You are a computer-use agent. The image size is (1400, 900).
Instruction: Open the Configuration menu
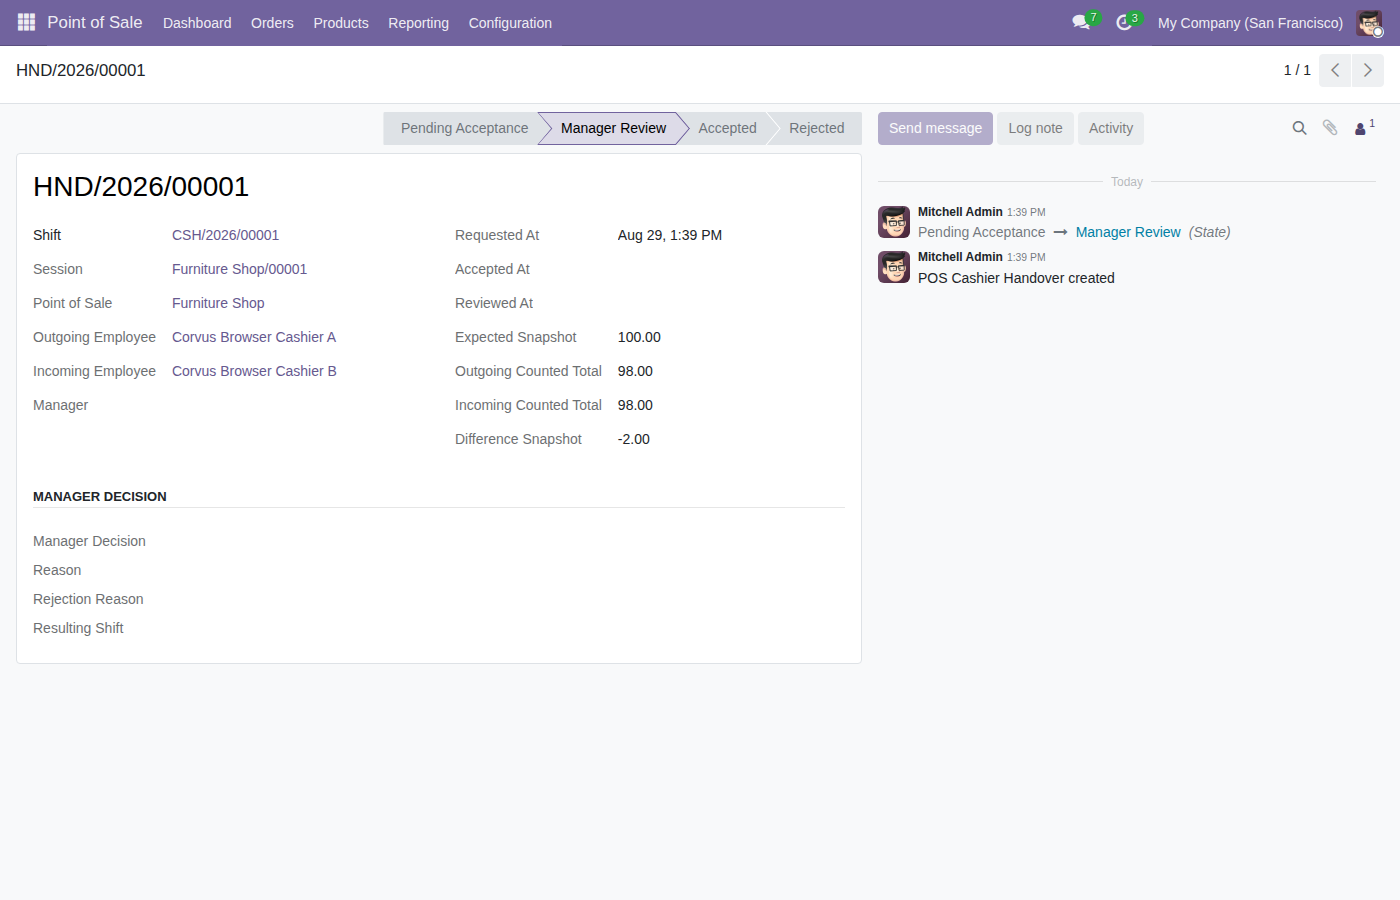click(x=510, y=22)
